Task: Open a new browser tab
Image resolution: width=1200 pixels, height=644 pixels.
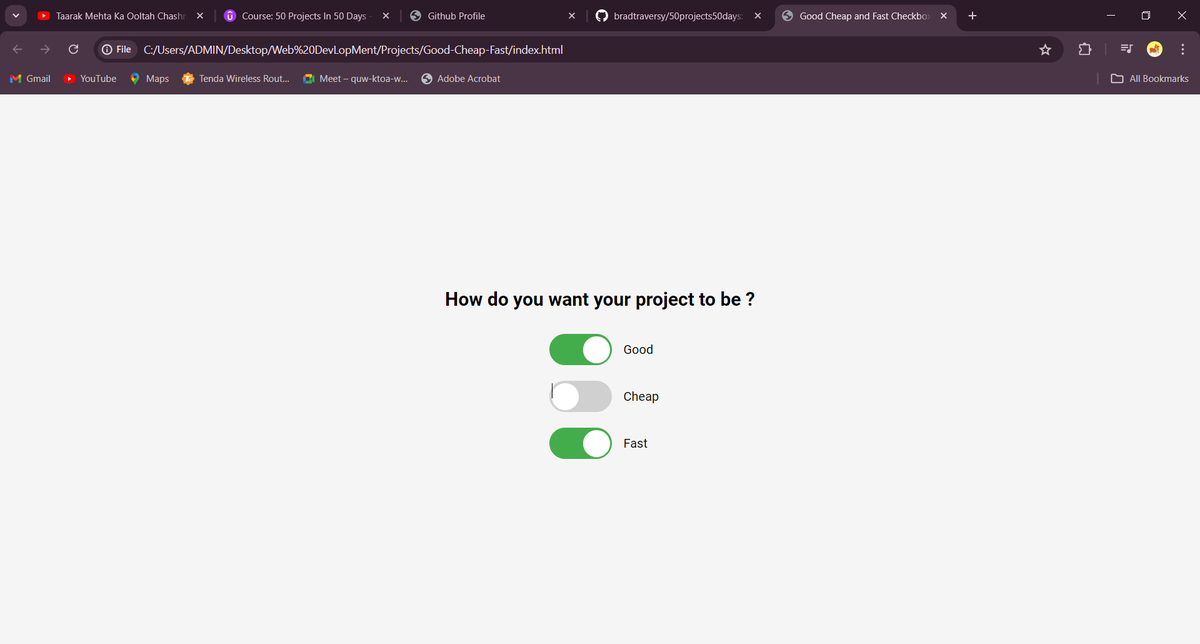Action: (x=973, y=16)
